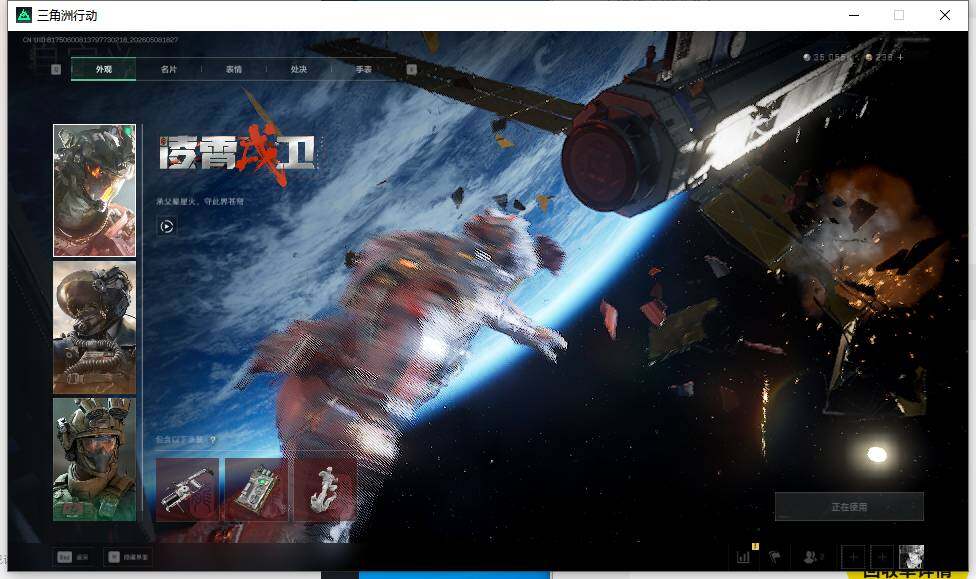The image size is (976, 579).
Task: Click the second empty squad slot plus
Action: [882, 557]
